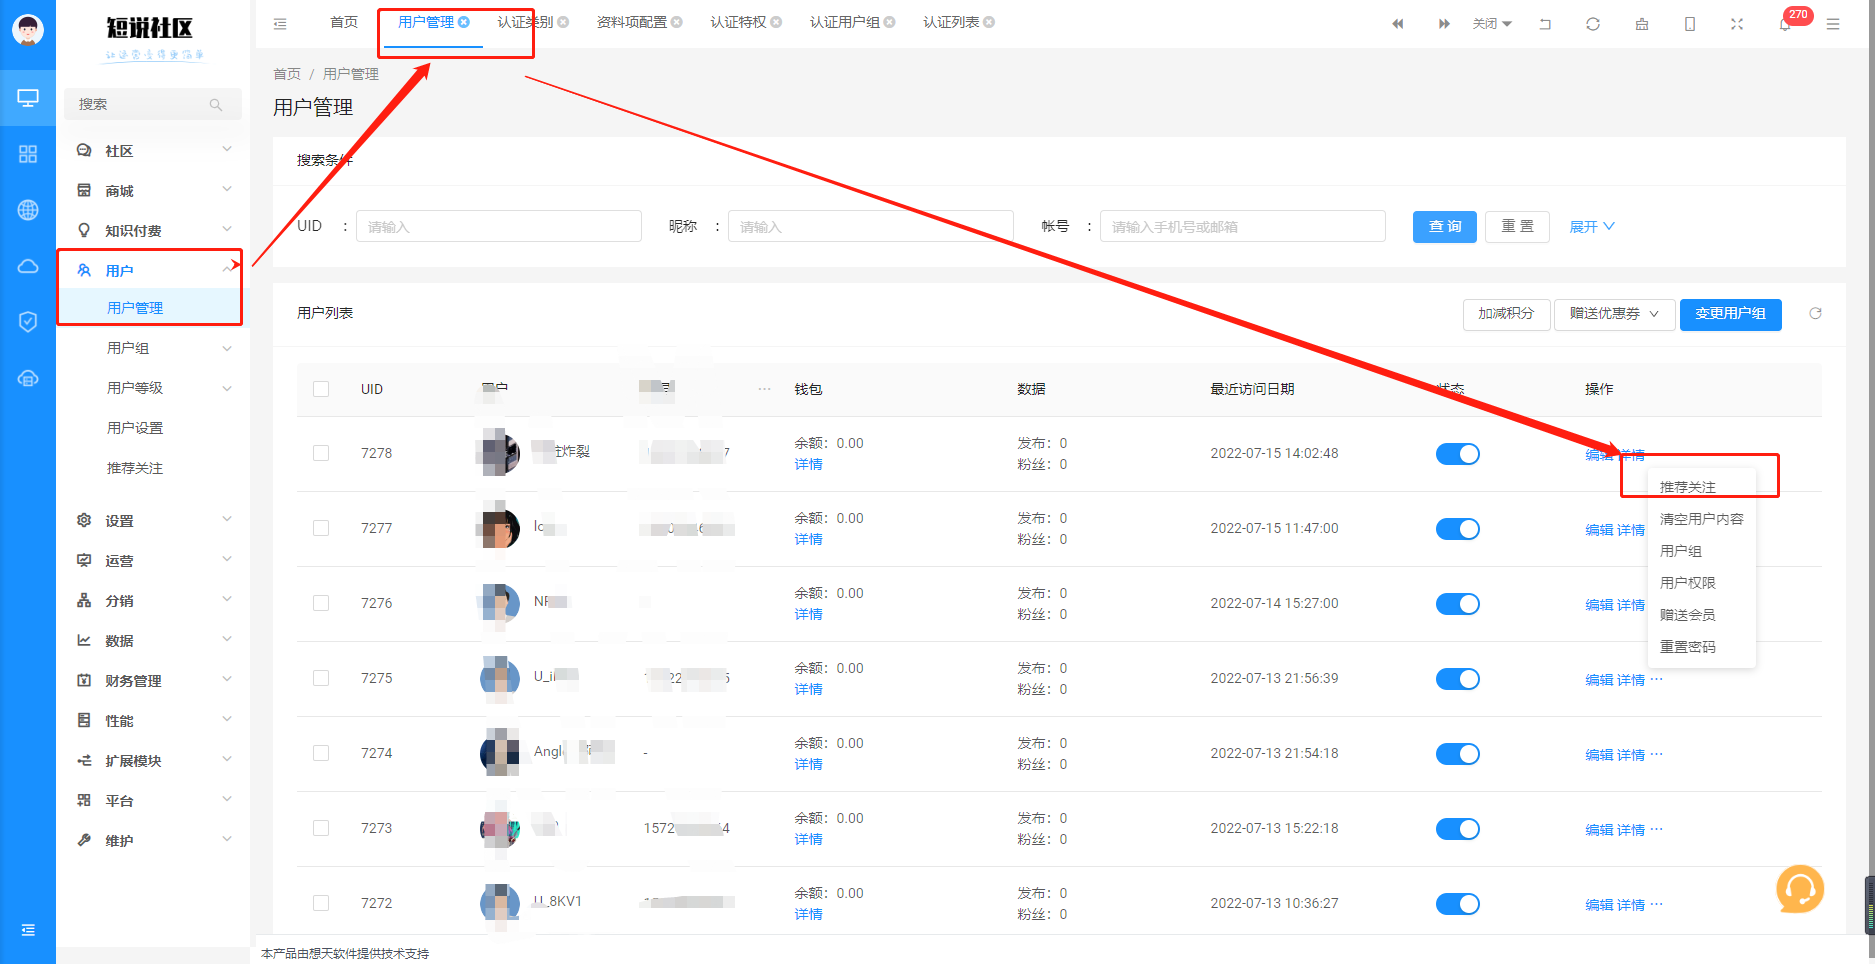This screenshot has height=964, width=1875.
Task: Select the monitor icon in left rail
Action: pos(28,98)
